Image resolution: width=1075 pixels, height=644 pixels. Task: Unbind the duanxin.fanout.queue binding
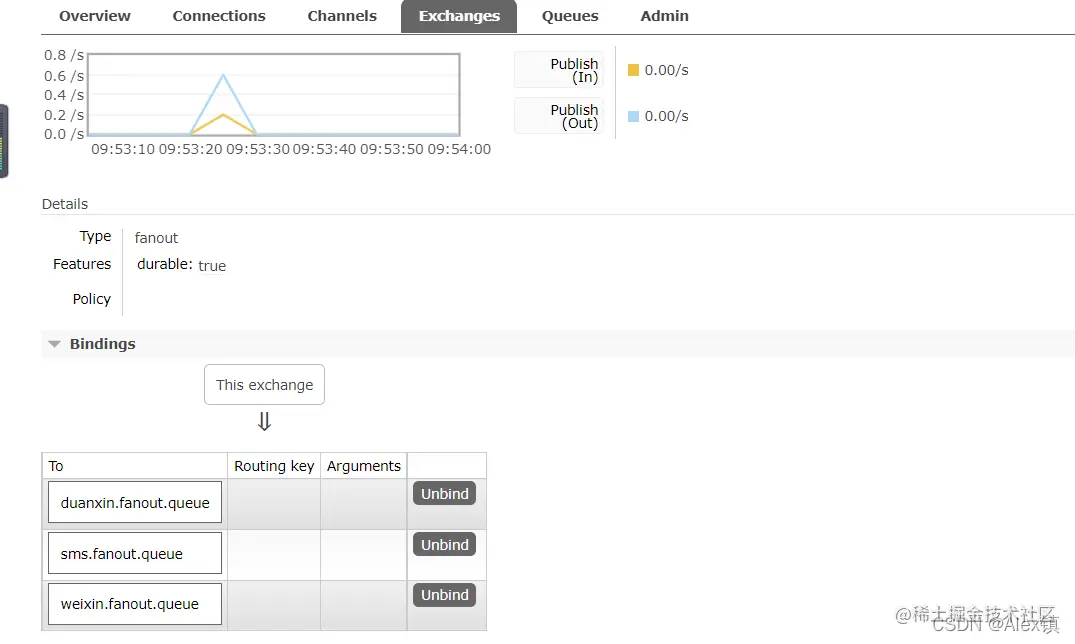click(444, 494)
